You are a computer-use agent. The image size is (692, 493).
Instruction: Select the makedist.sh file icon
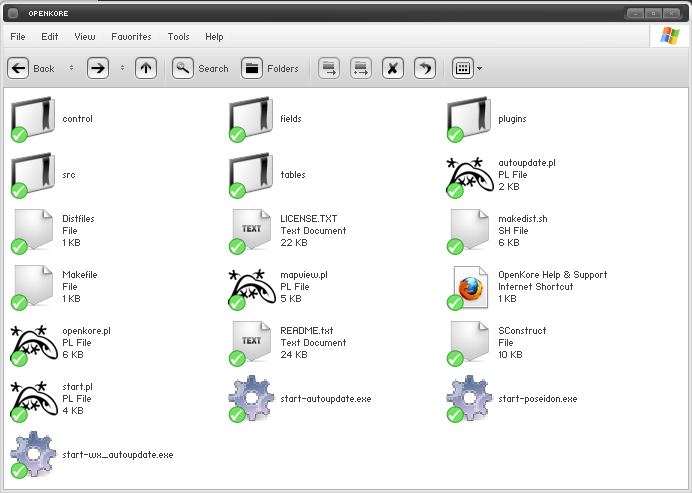[469, 231]
